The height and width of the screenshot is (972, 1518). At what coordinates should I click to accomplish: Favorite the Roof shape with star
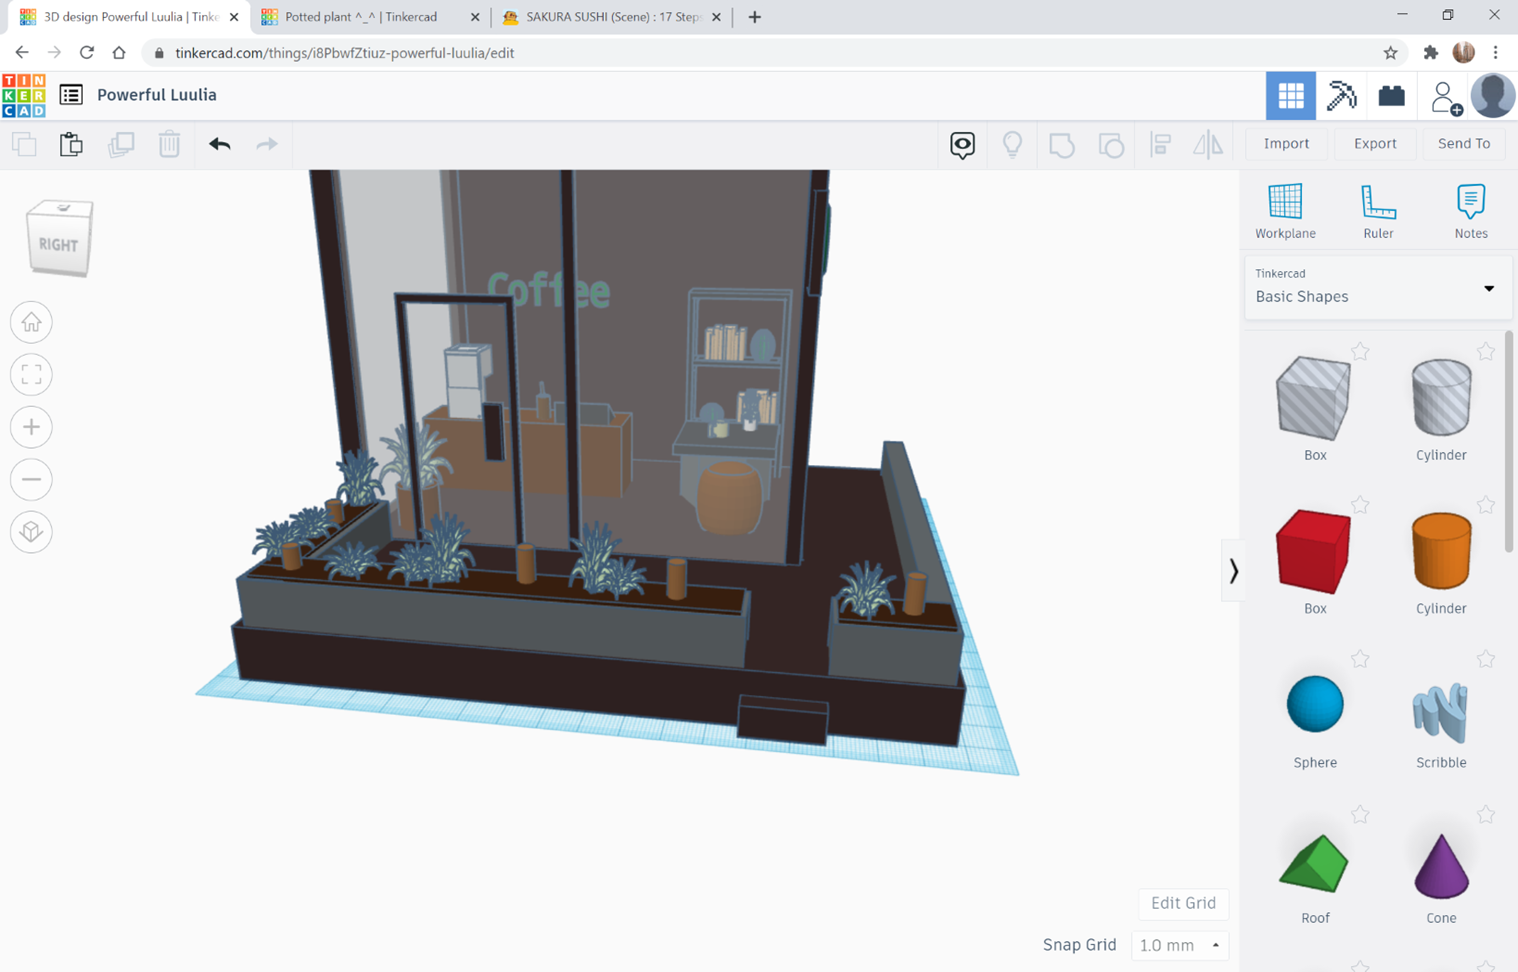point(1360,815)
